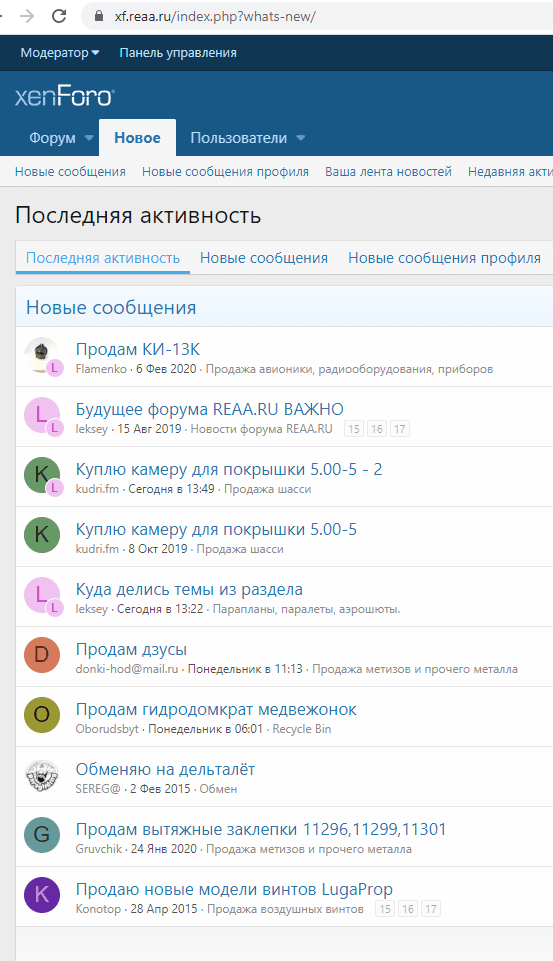Open the Recycle Bin forum link
This screenshot has width=553, height=961.
(302, 729)
